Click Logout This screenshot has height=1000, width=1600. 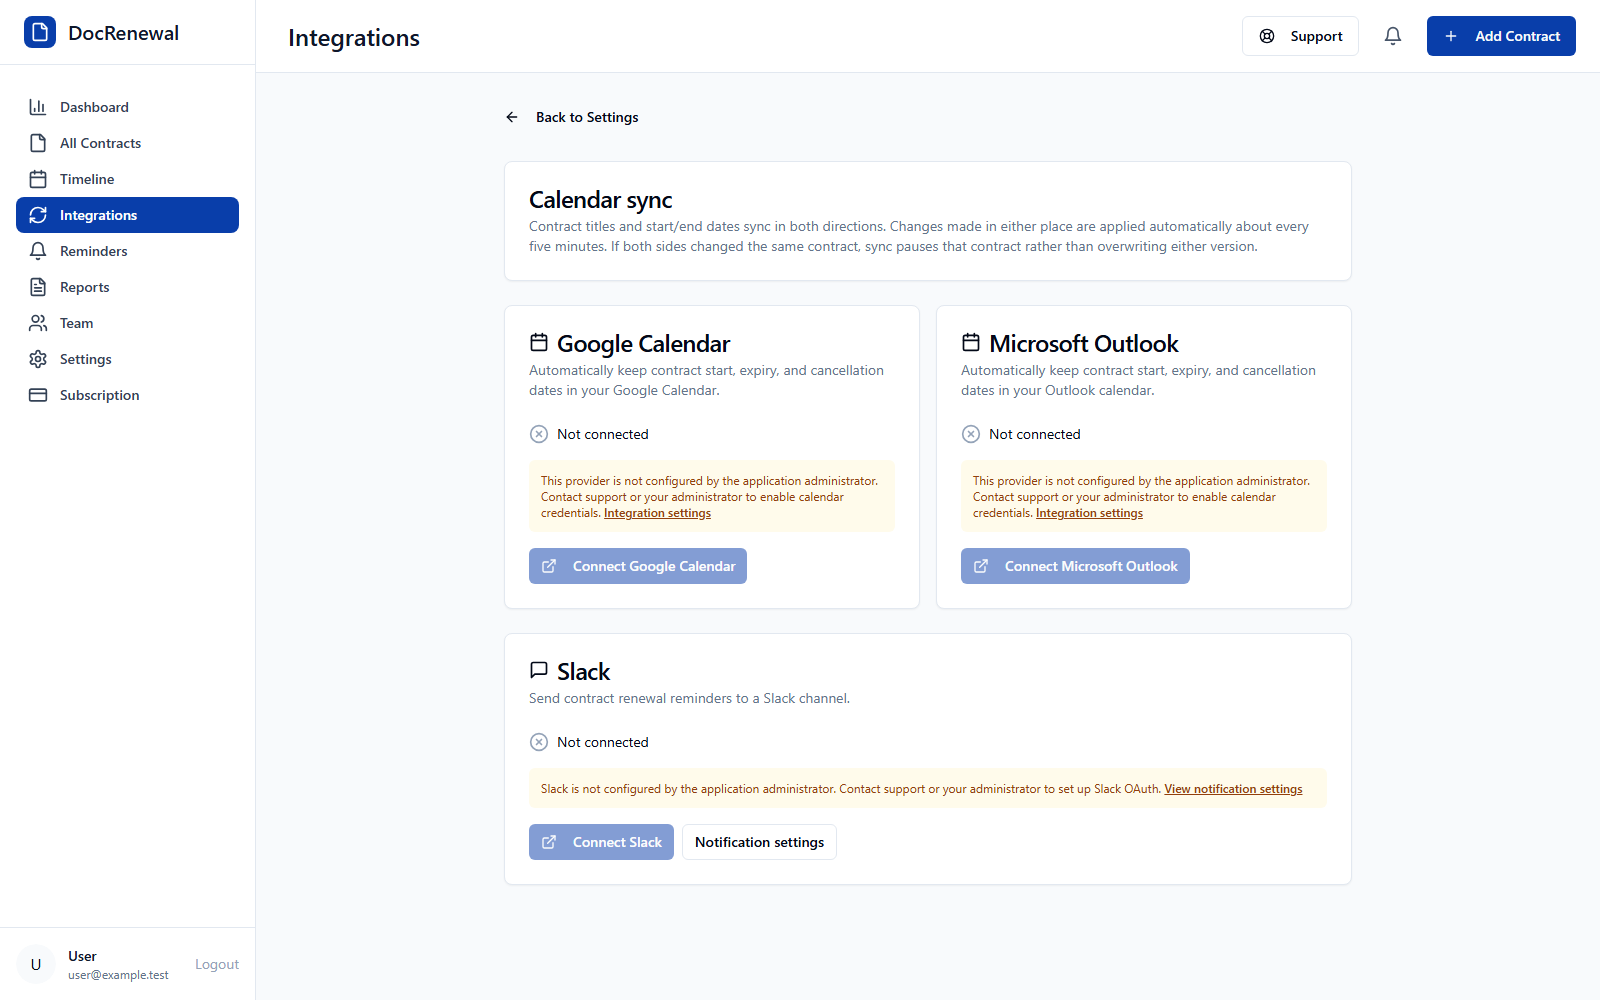[x=217, y=964]
